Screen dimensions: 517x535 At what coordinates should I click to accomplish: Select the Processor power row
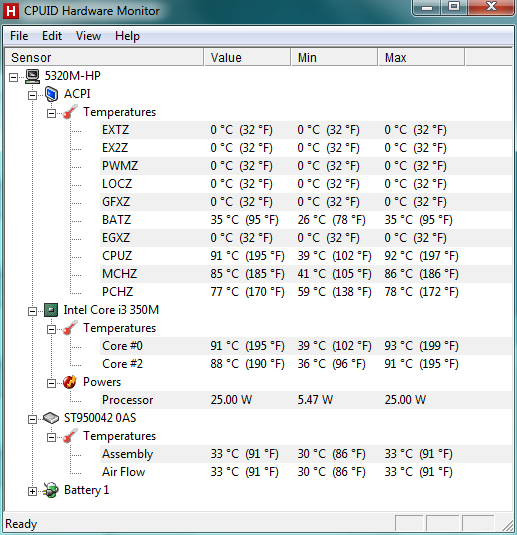pyautogui.click(x=306, y=400)
